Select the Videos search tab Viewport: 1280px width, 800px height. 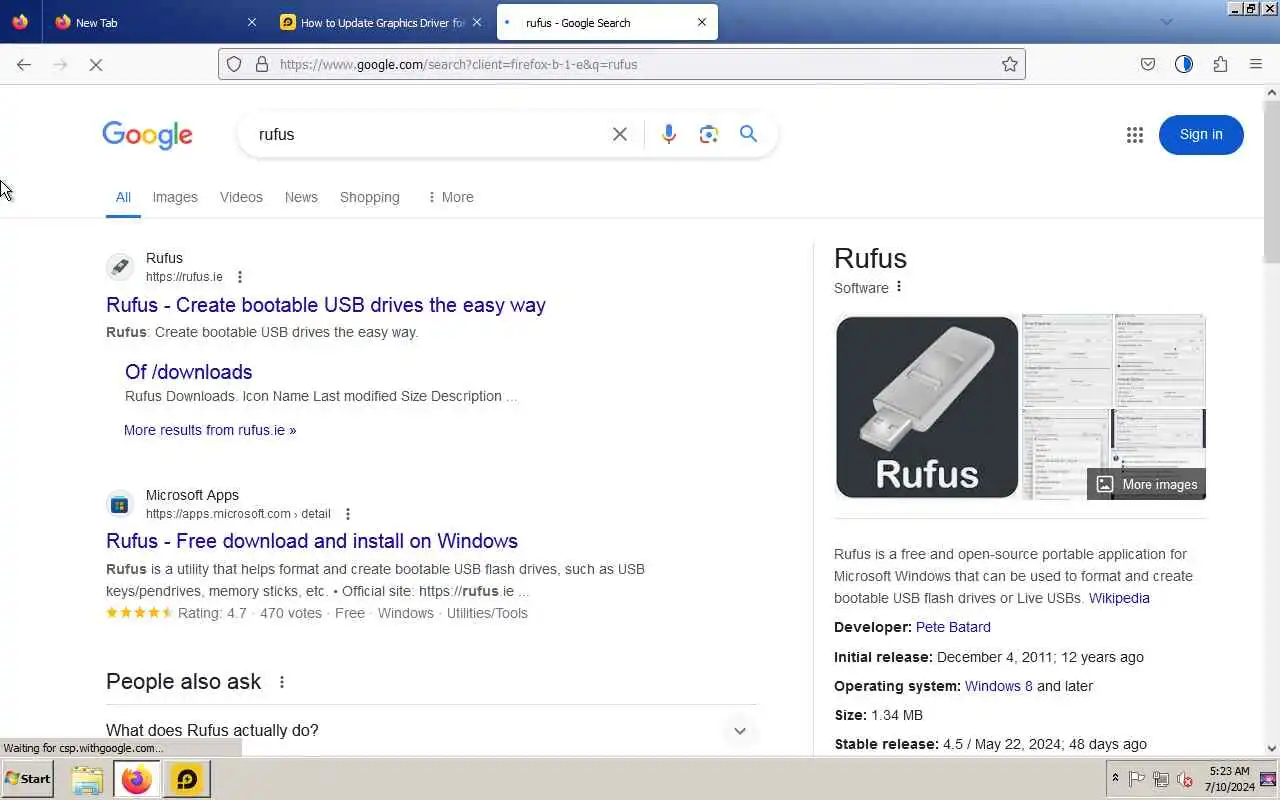point(241,197)
